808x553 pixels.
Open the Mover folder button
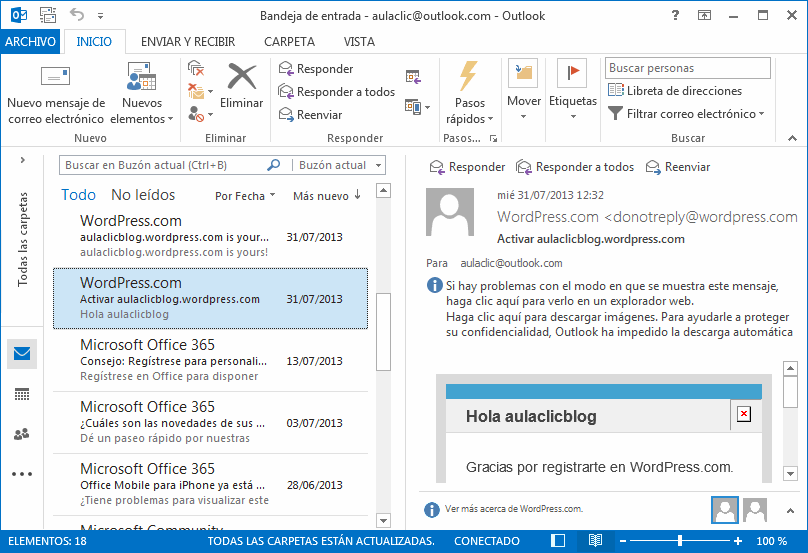point(524,90)
